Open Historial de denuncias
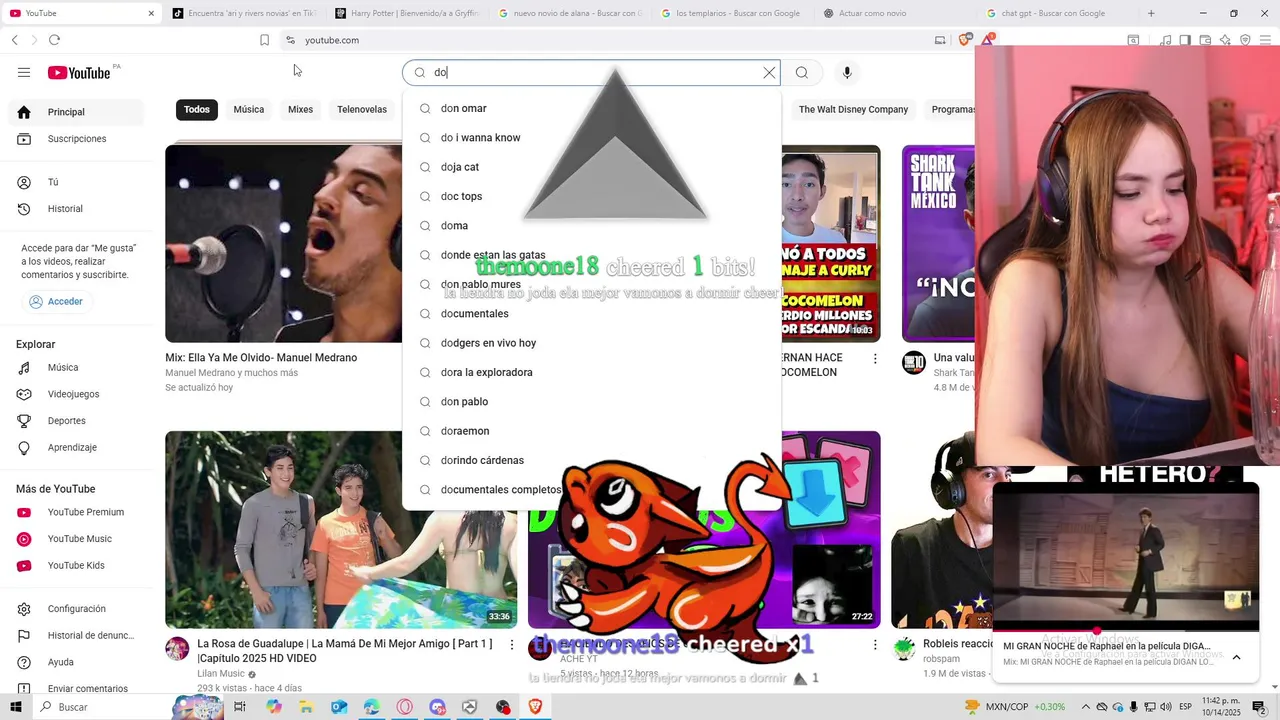1280x720 pixels. (x=78, y=636)
